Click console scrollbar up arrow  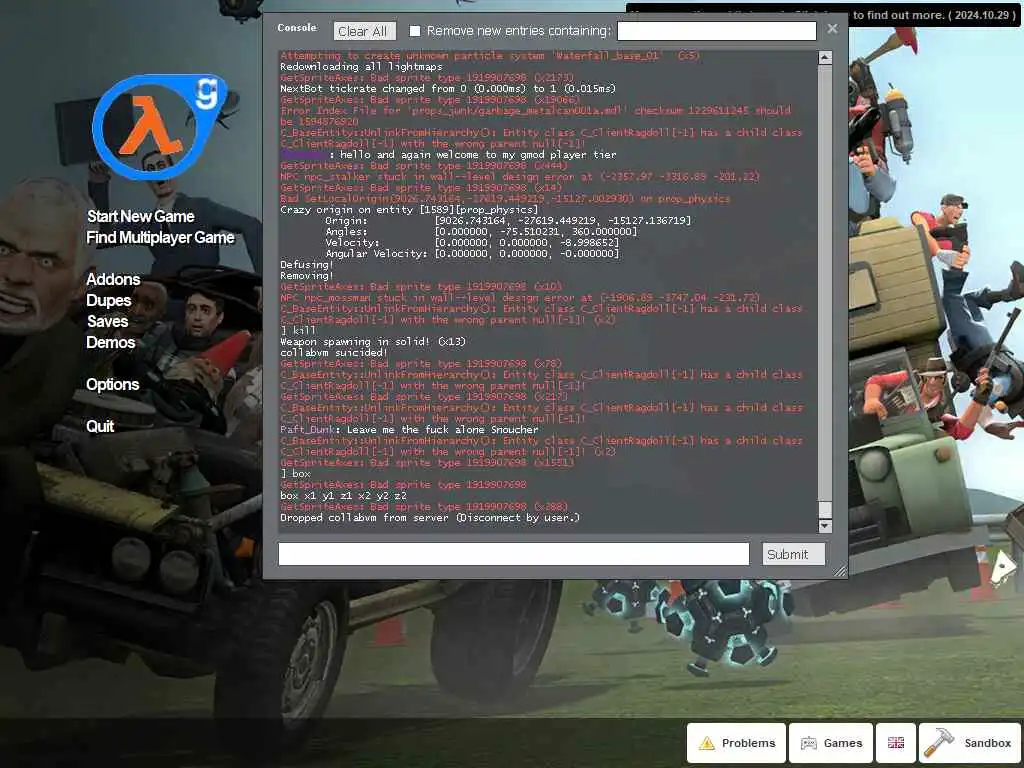825,57
